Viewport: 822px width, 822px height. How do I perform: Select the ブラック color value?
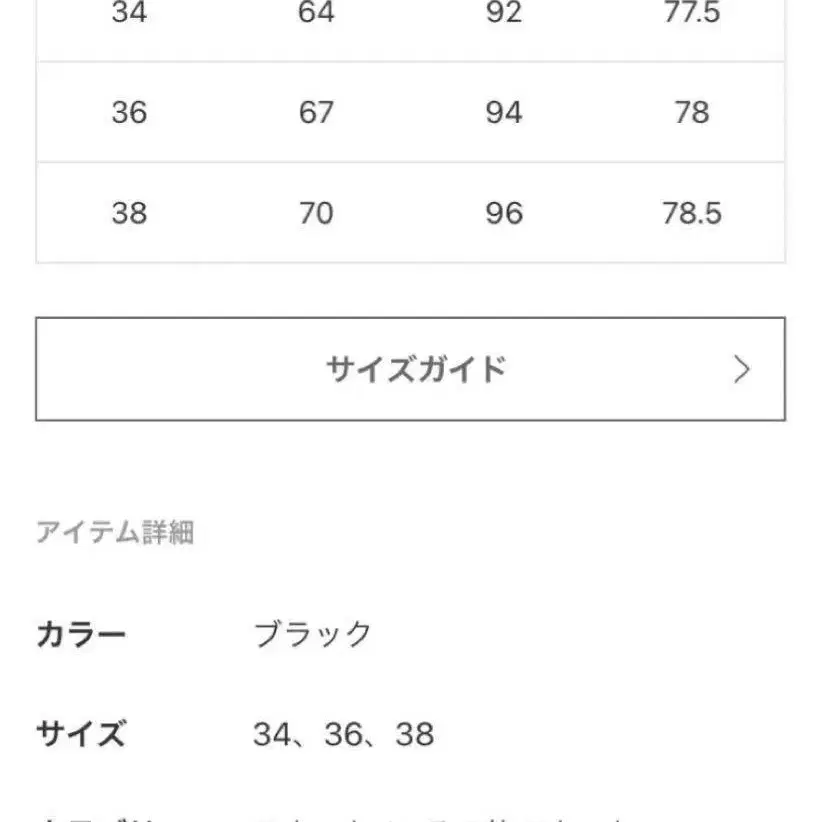[313, 634]
